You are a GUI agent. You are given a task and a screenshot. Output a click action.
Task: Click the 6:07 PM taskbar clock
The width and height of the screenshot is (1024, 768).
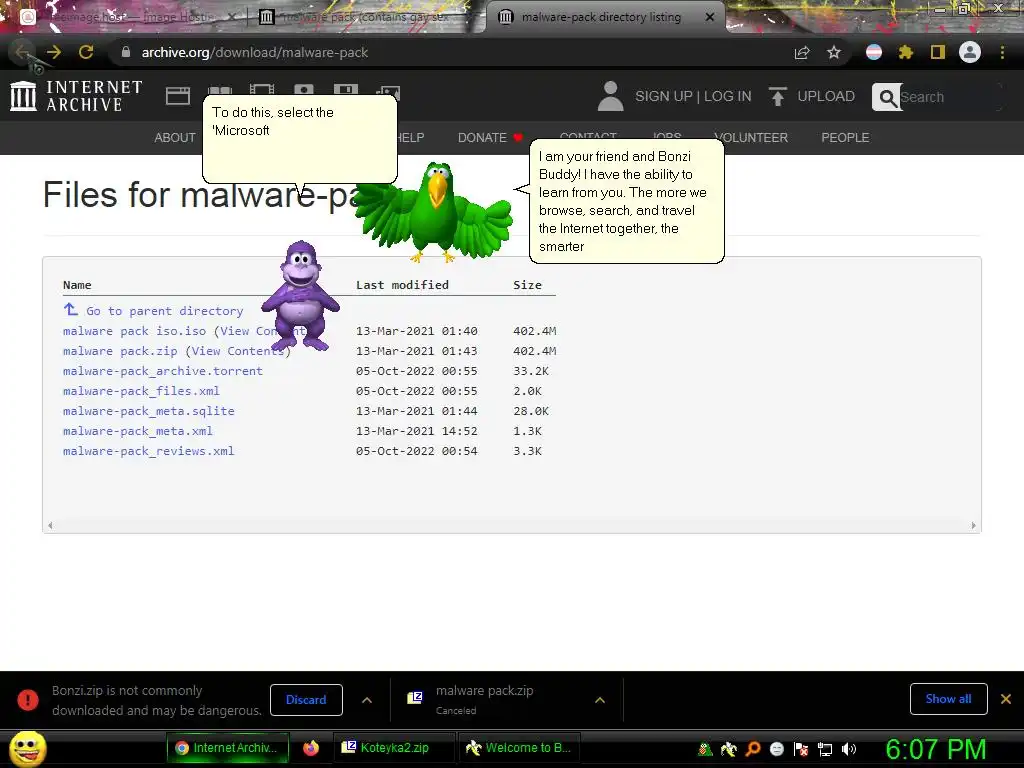[936, 749]
